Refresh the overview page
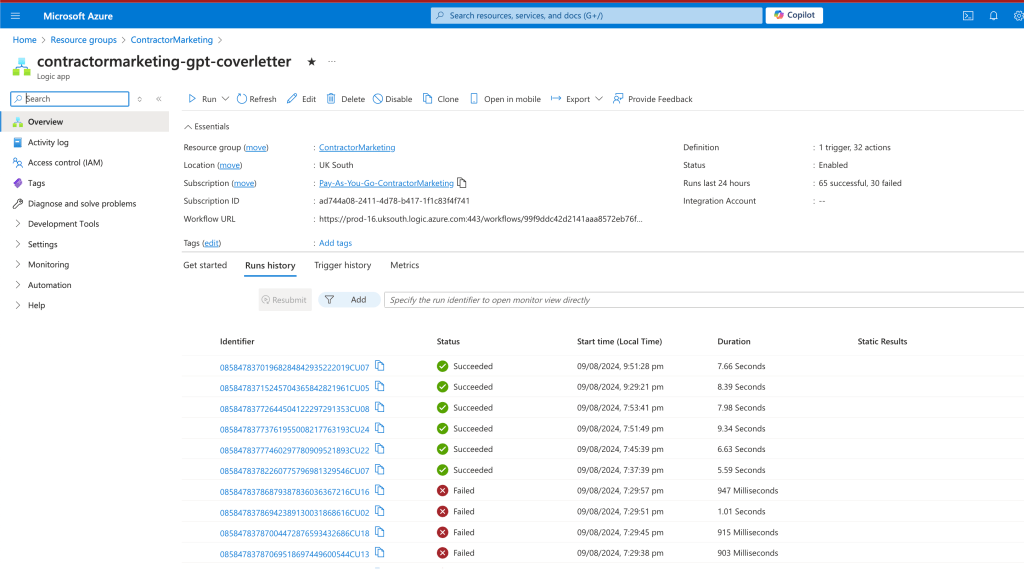The width and height of the screenshot is (1024, 571). click(257, 99)
